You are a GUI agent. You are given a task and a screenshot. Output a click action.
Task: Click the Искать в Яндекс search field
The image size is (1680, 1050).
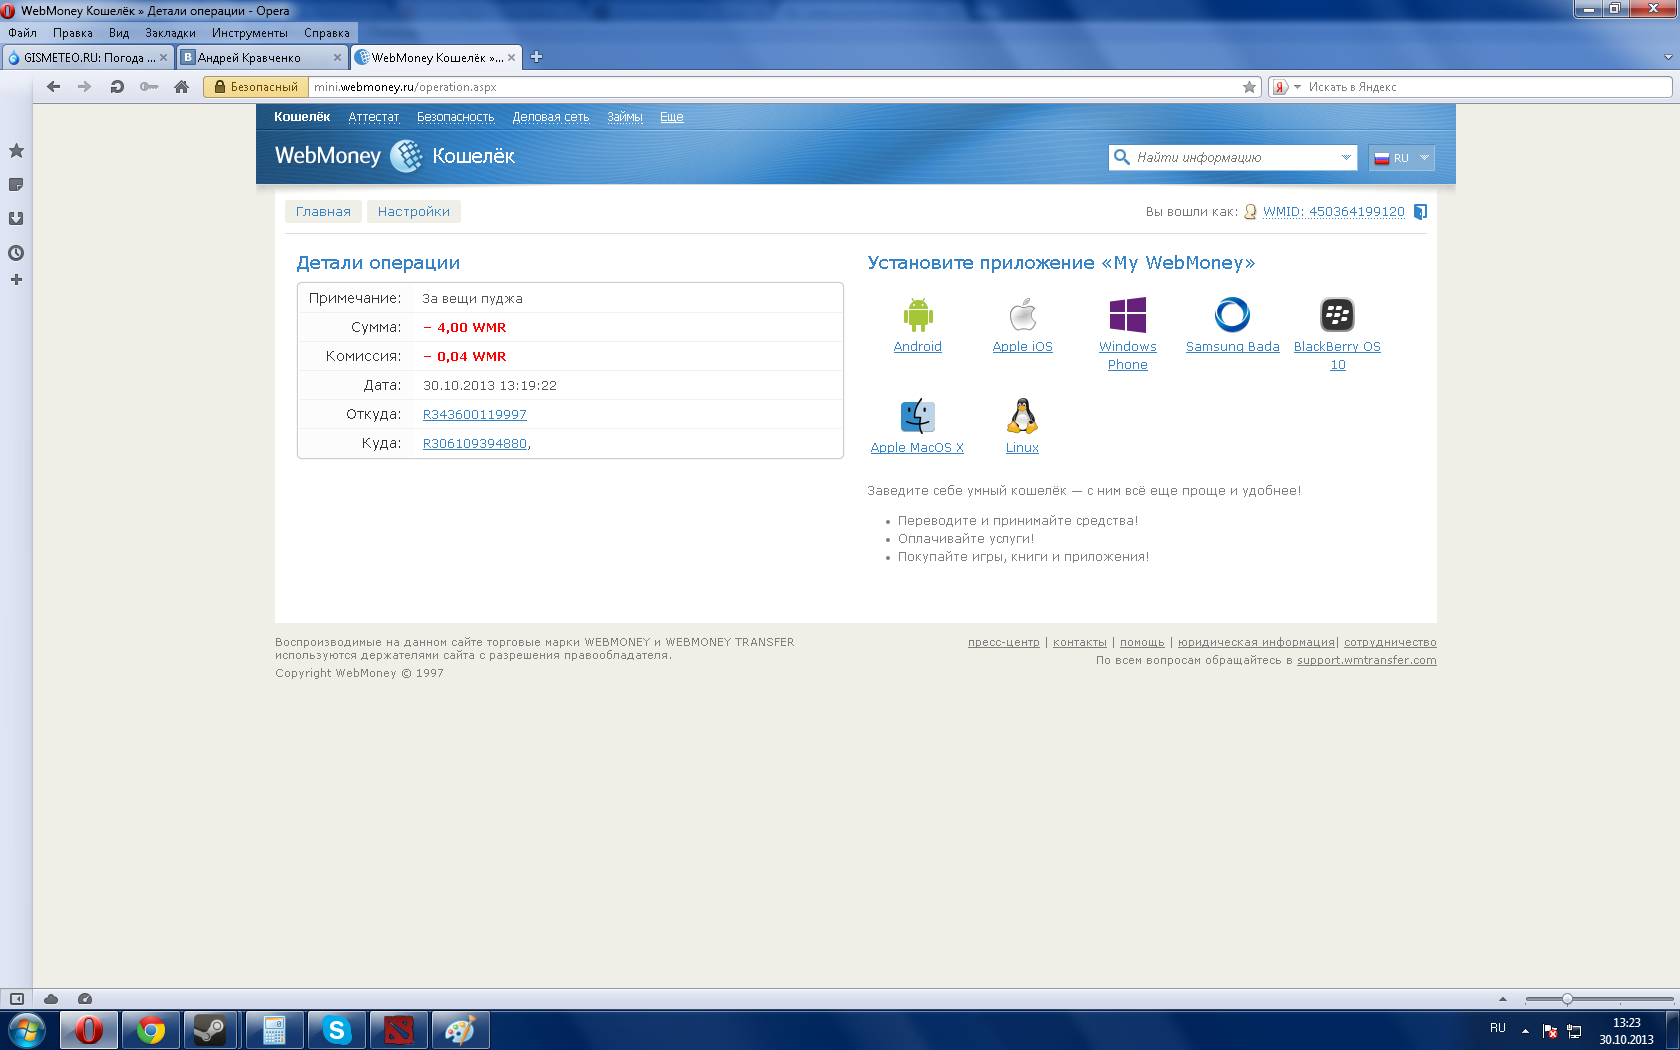pos(1487,87)
